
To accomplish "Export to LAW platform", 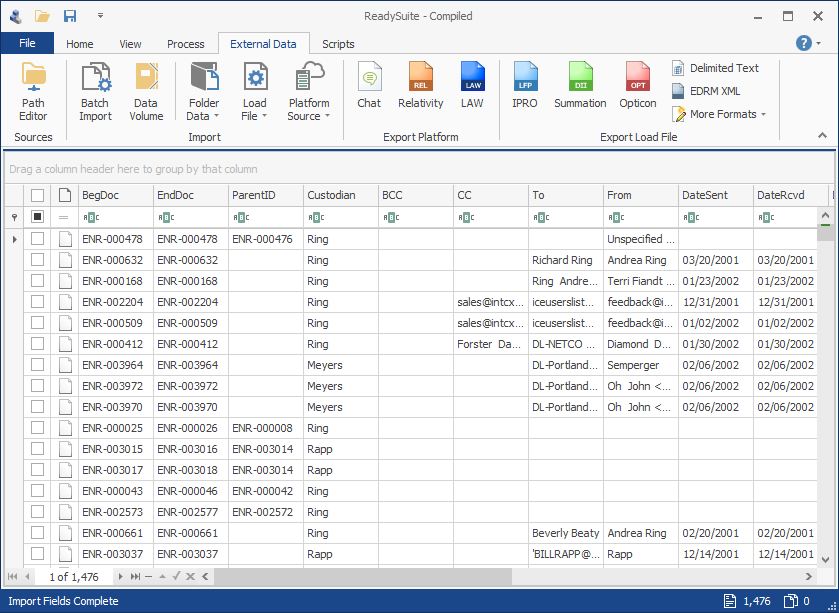I will (x=472, y=86).
